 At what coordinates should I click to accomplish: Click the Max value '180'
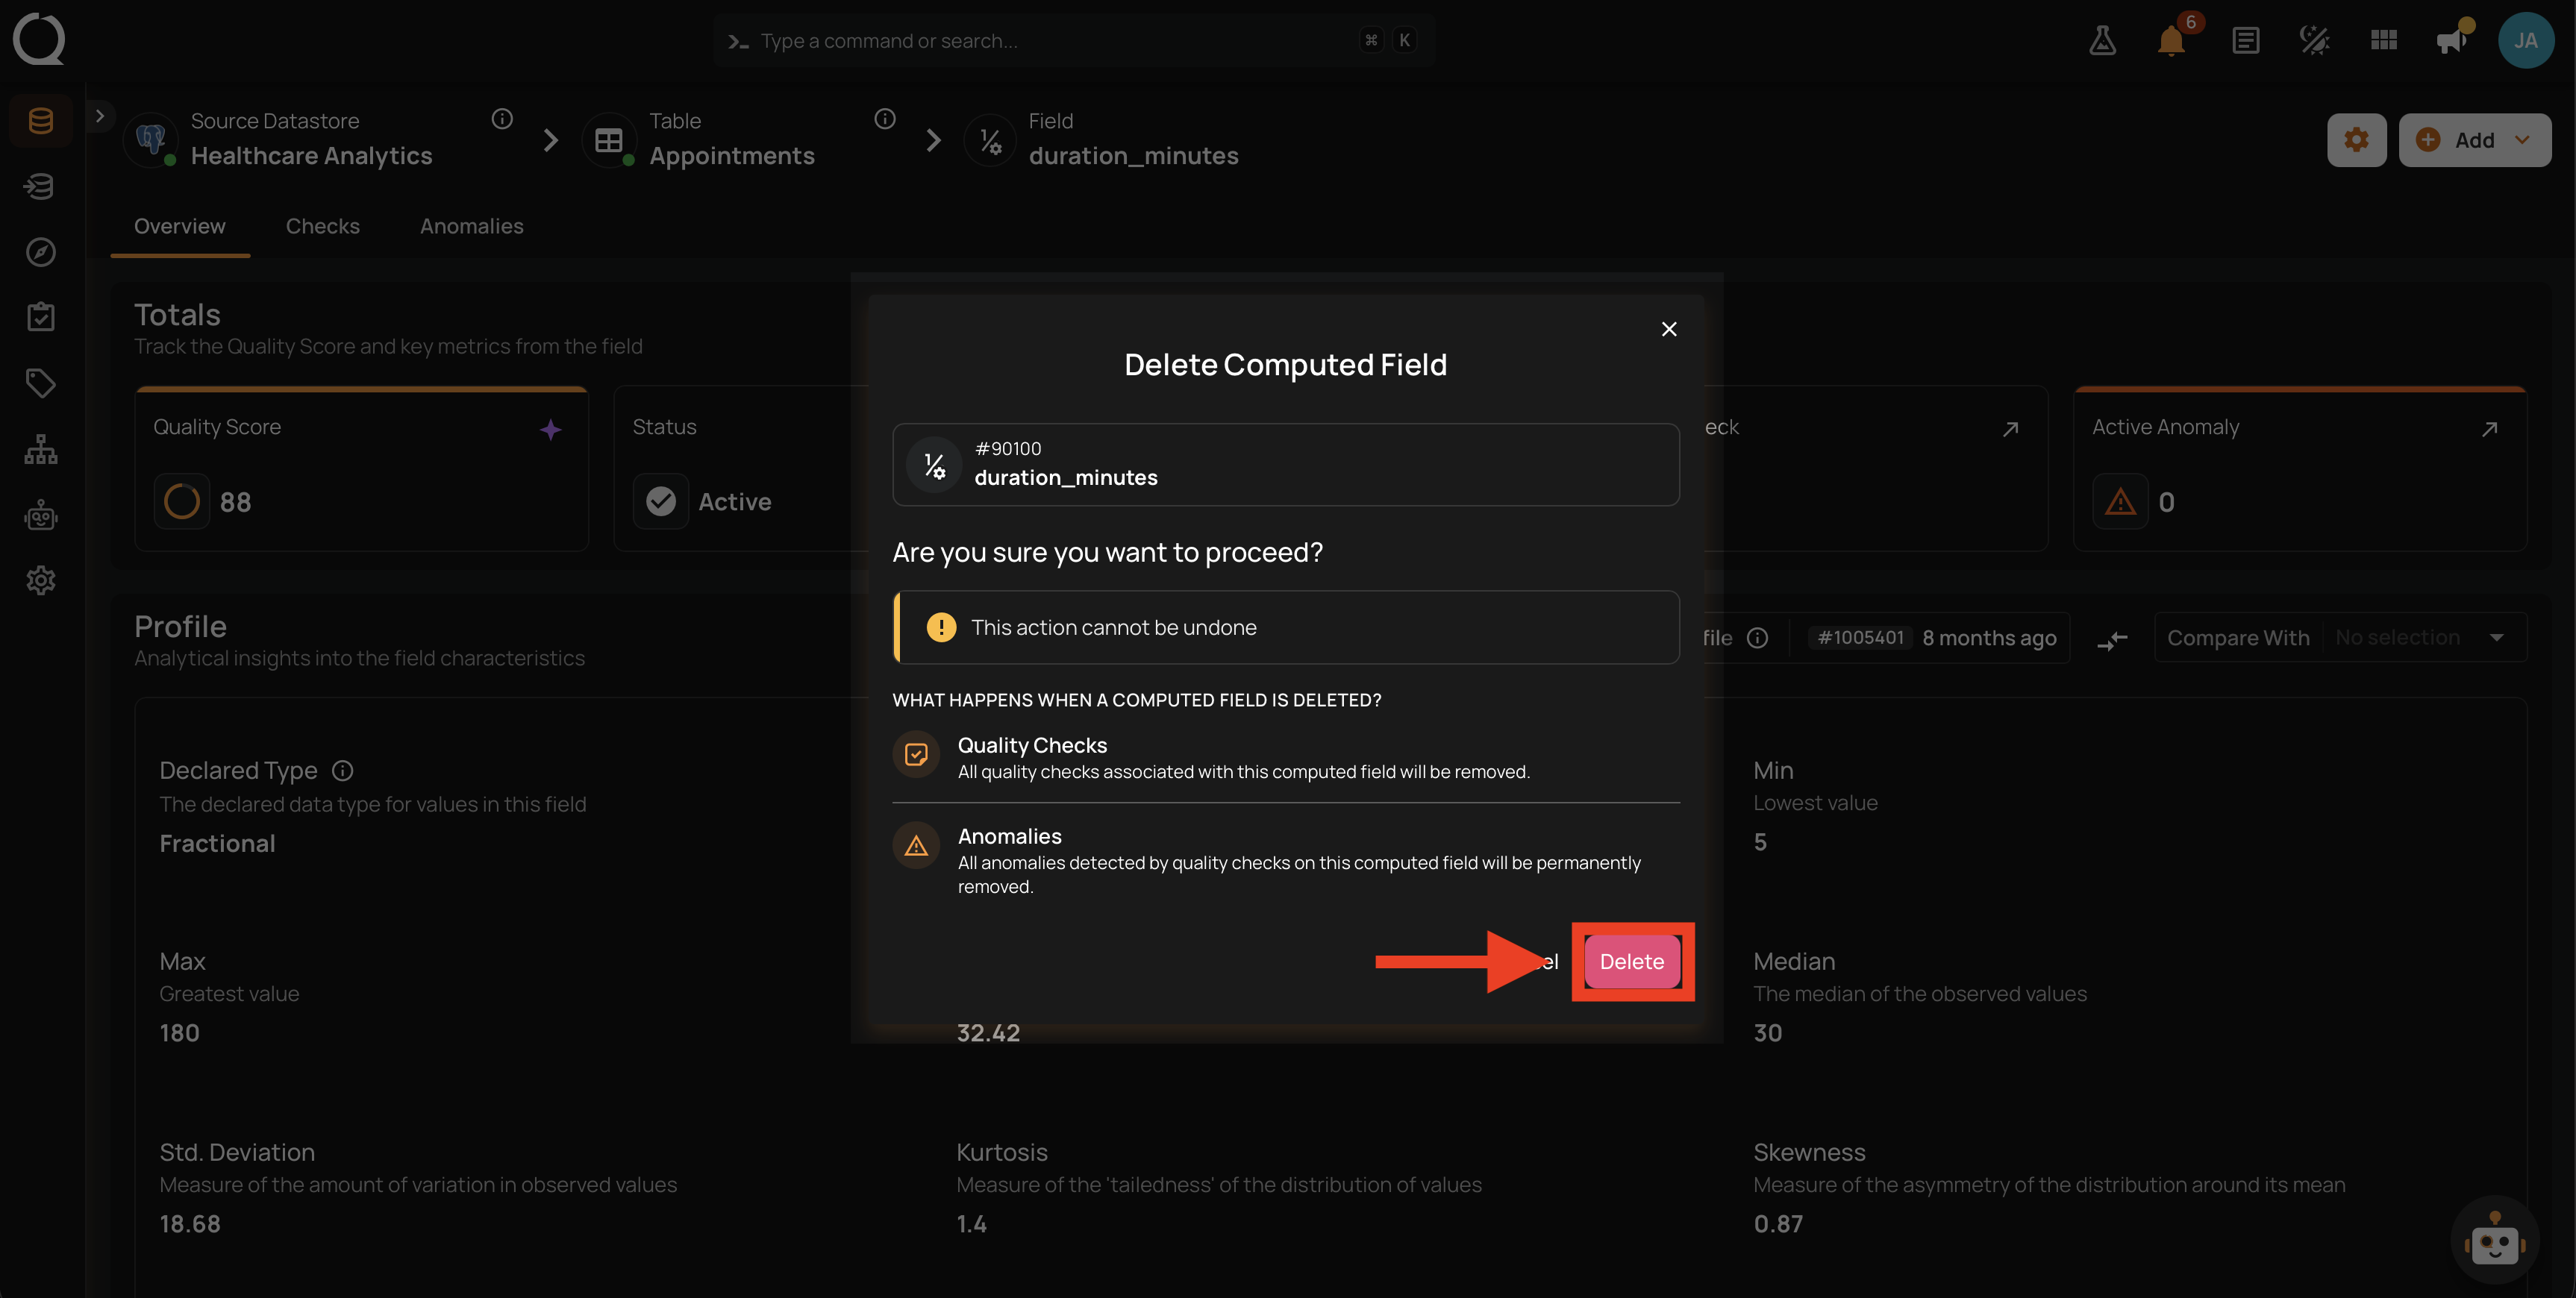coord(179,1033)
